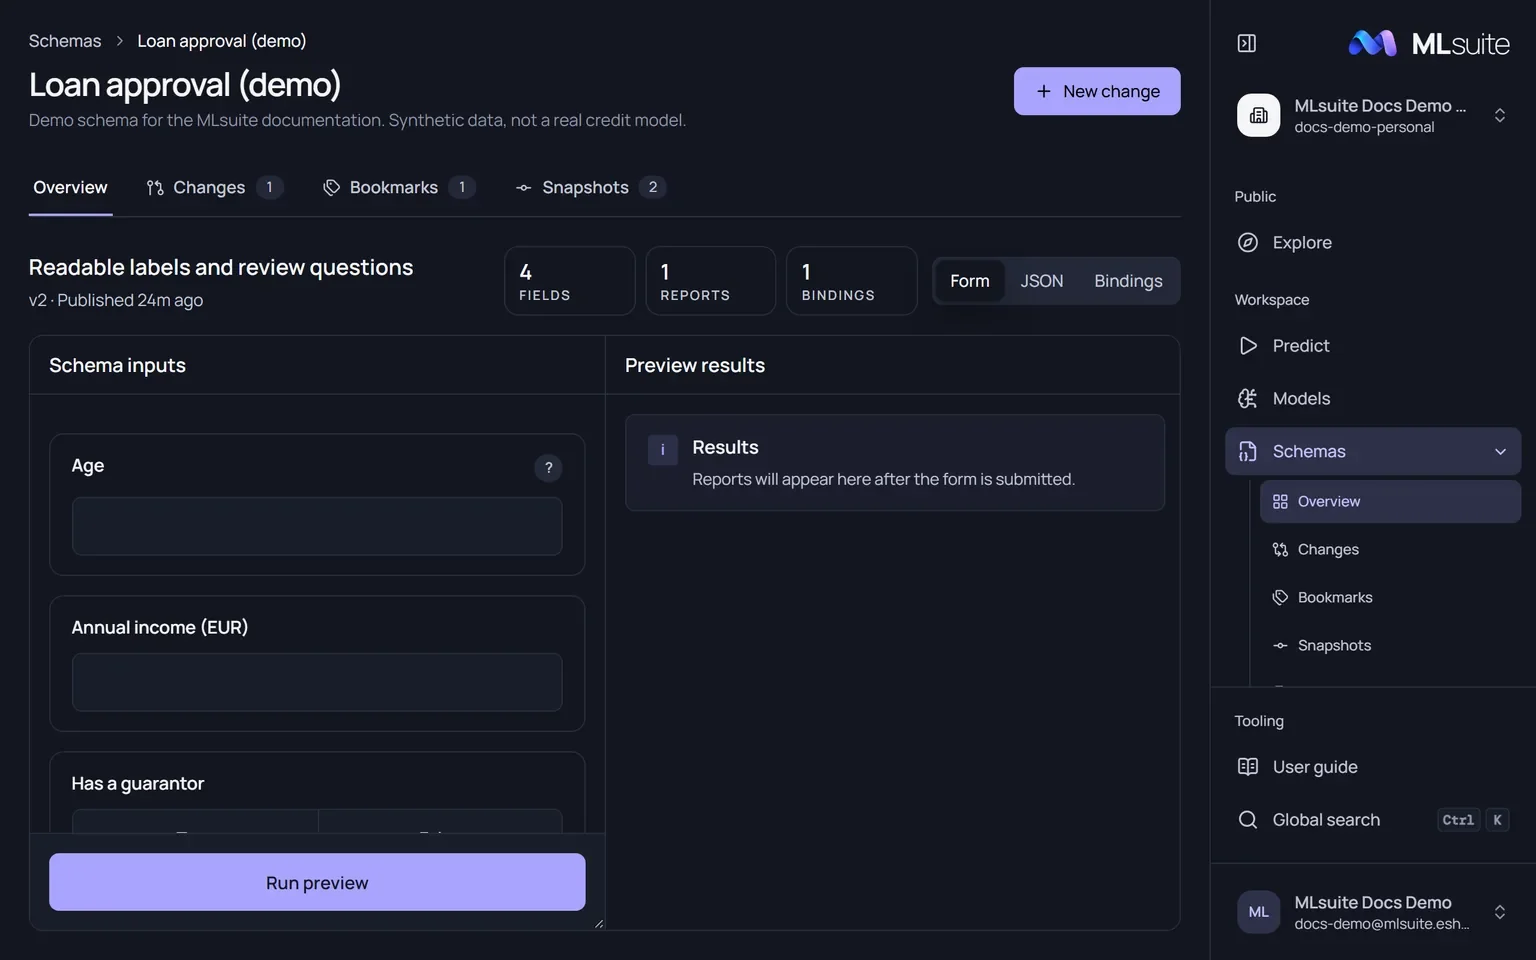This screenshot has width=1536, height=960.
Task: Click the Snapshots commit icon in sidebar
Action: tap(1280, 645)
